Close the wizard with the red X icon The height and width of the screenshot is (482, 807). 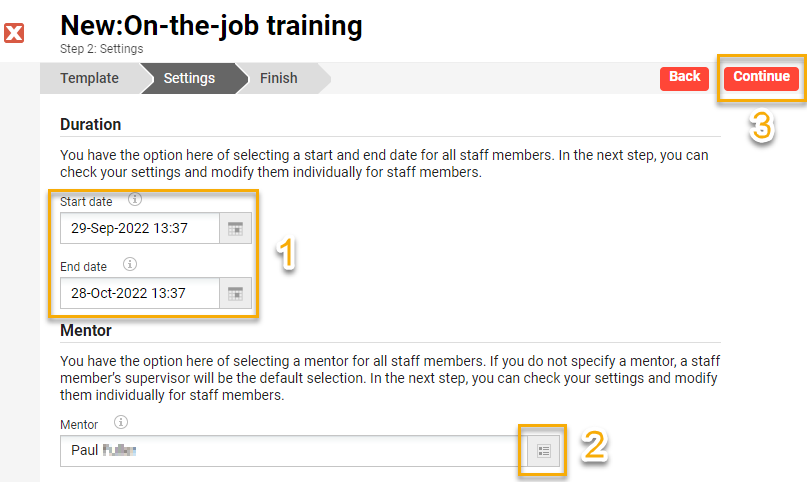(x=14, y=34)
